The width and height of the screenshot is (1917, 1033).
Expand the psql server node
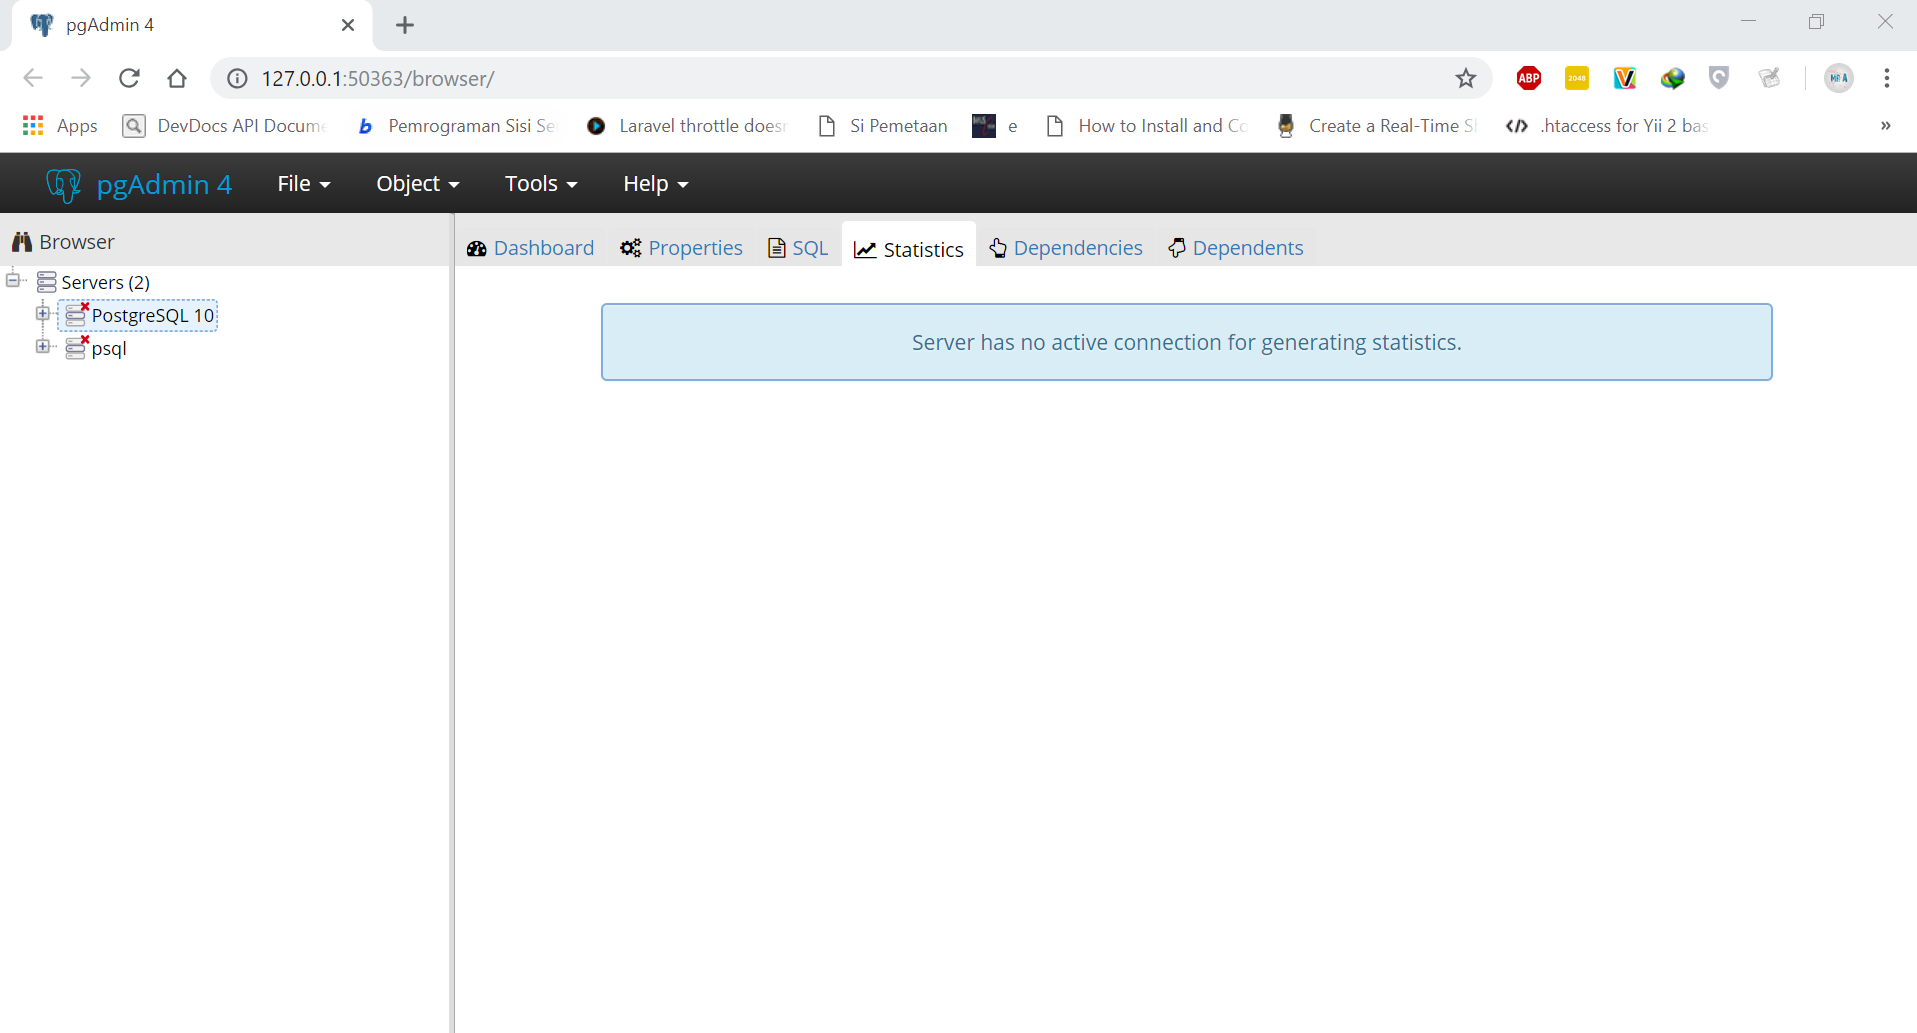click(x=42, y=346)
